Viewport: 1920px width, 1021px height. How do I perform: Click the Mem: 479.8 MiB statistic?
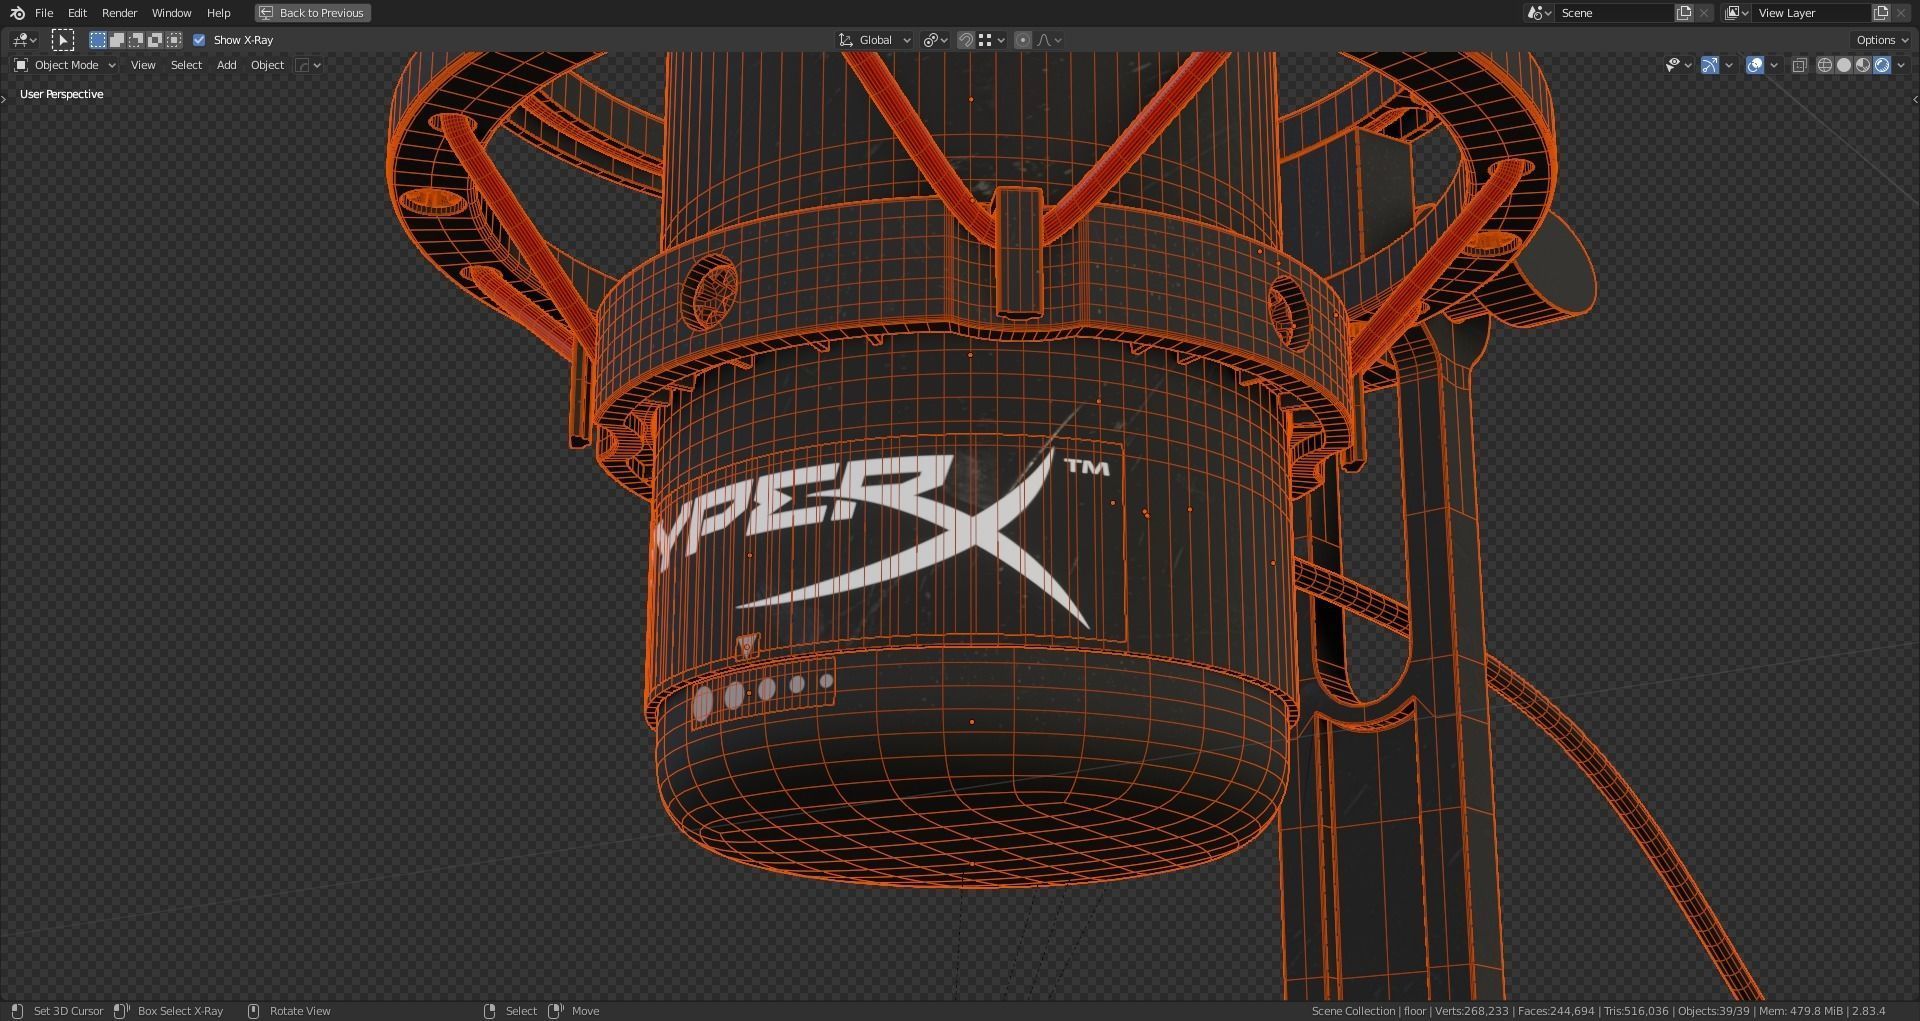click(x=1801, y=1011)
